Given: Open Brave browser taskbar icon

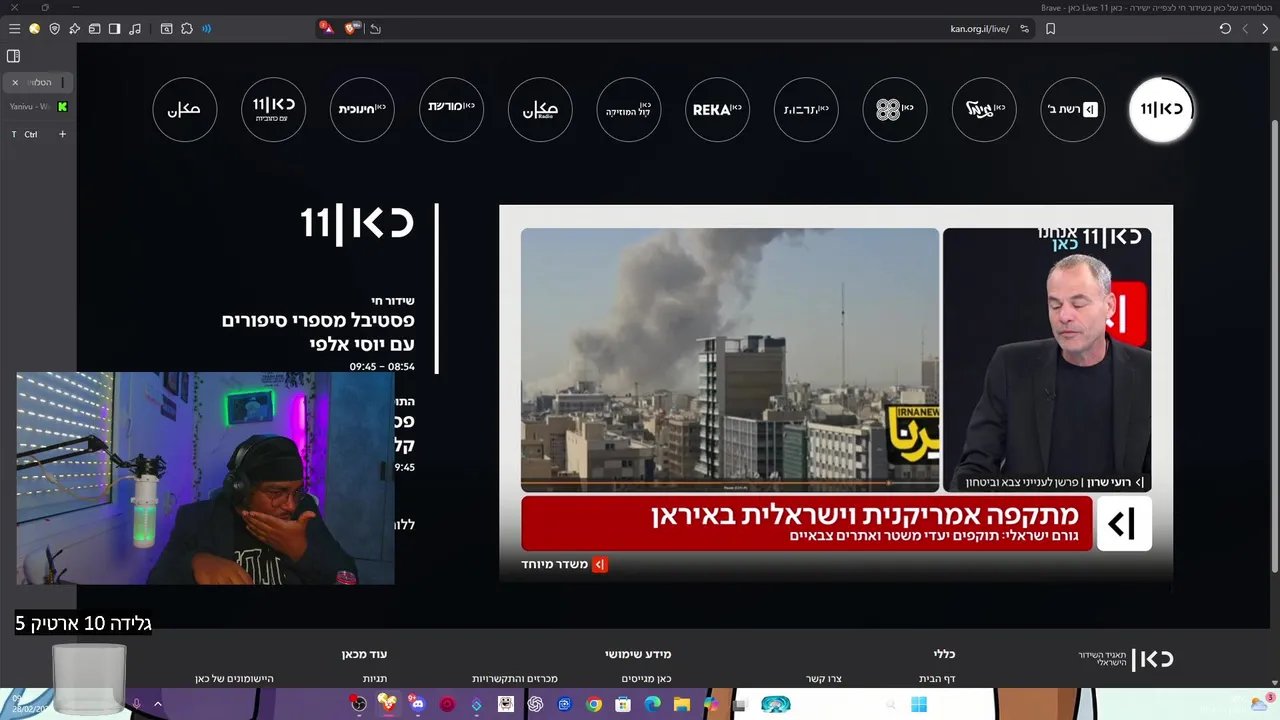Looking at the screenshot, I should [387, 703].
